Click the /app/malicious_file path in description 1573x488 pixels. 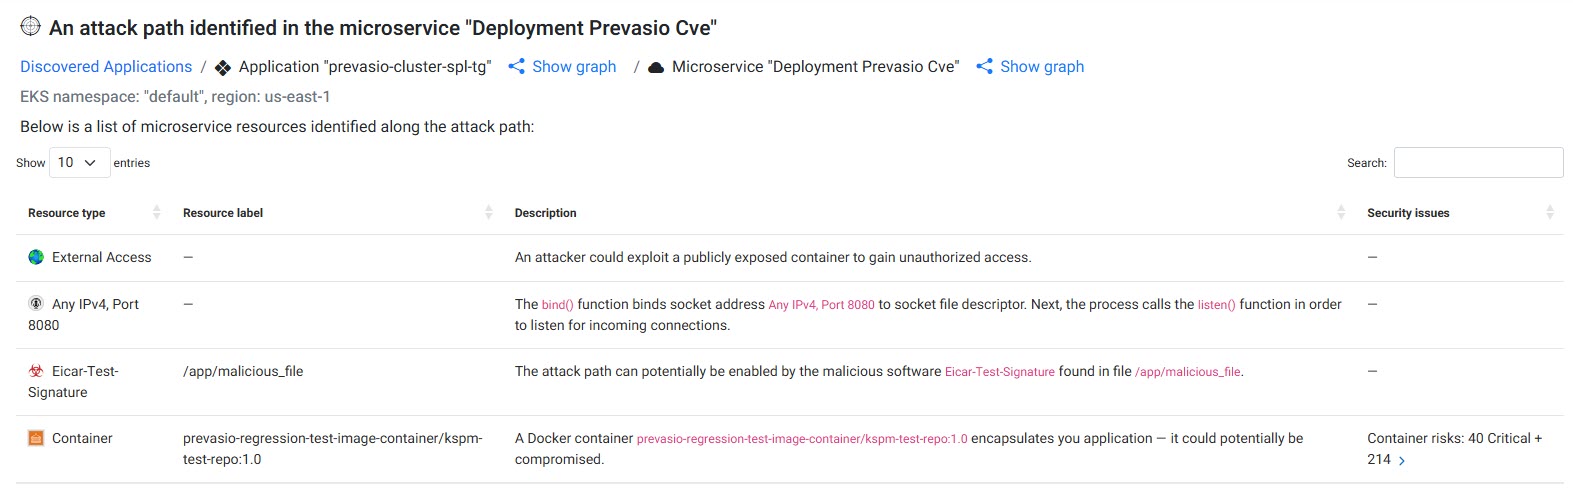click(x=1188, y=372)
